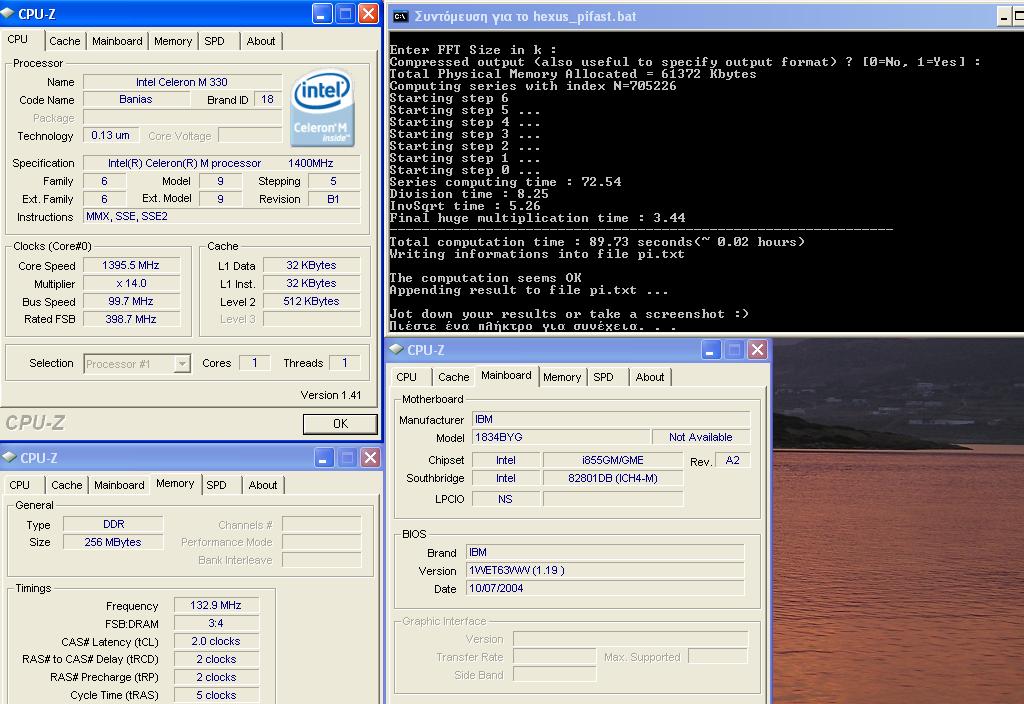
Task: Click Southbridge value 82801DB (ICH4-M)
Action: point(613,478)
